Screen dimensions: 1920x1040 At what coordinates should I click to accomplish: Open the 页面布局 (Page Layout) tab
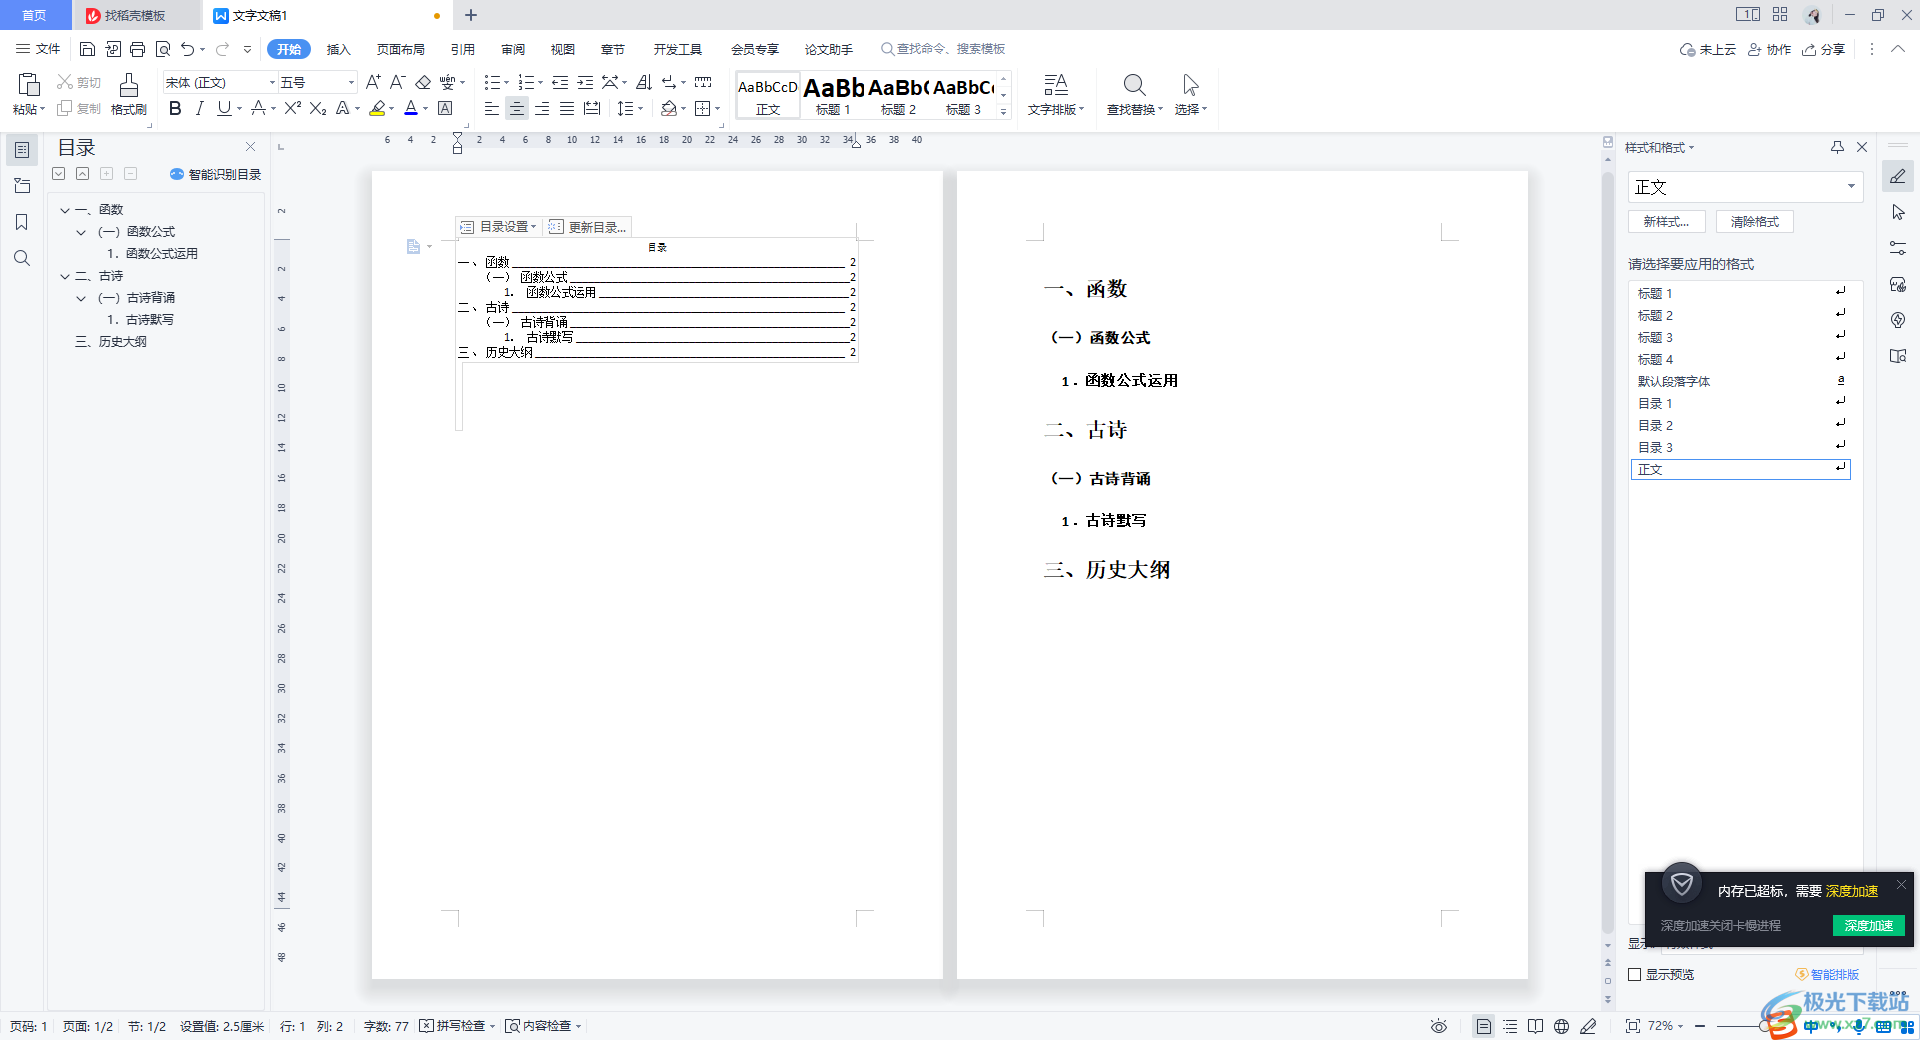pos(401,49)
